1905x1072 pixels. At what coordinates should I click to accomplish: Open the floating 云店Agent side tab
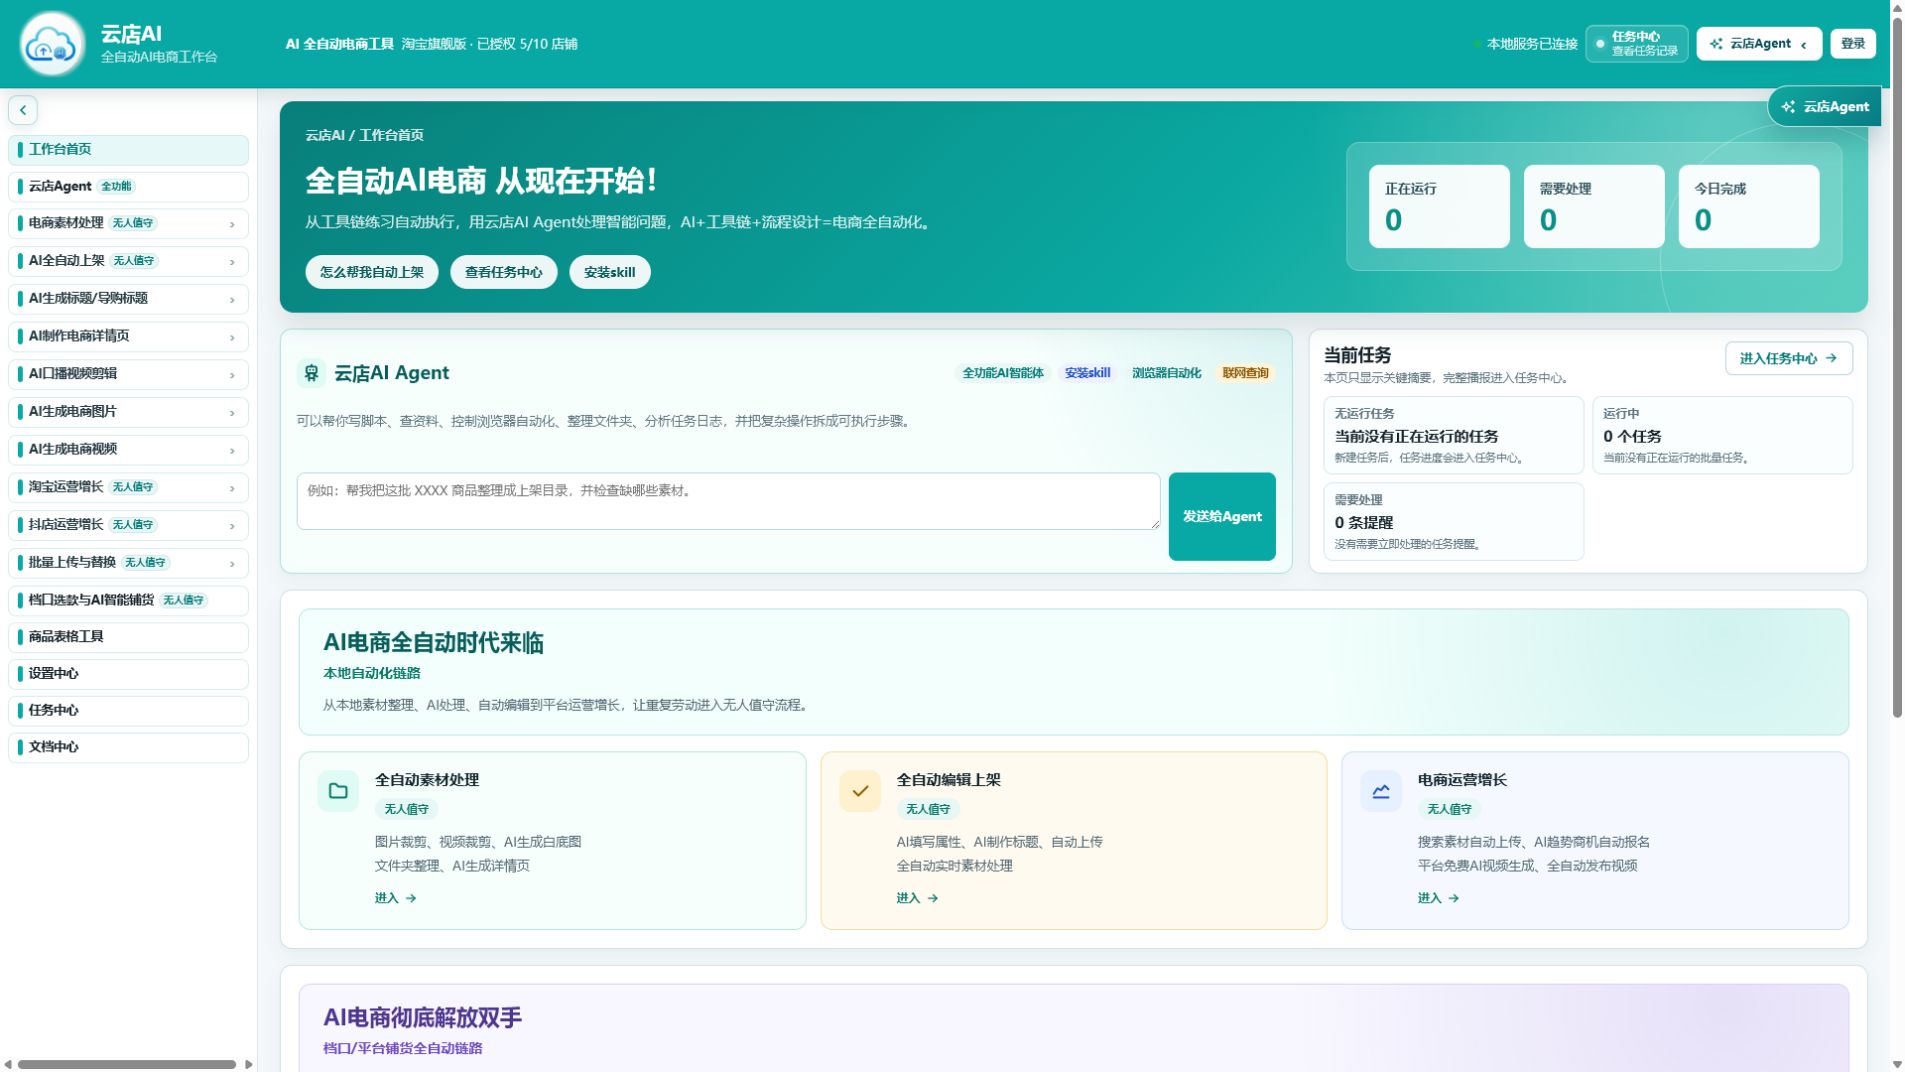1824,107
